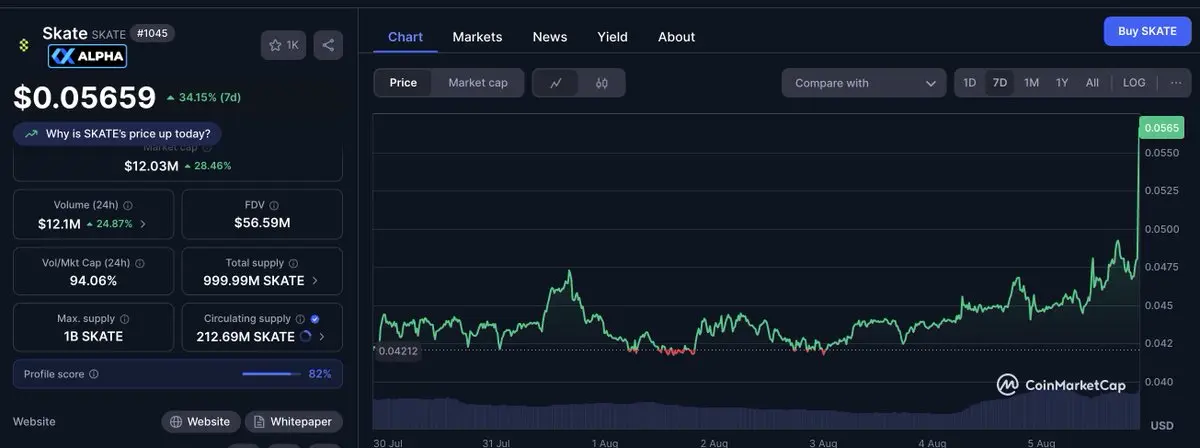Open chart more options menu

(1176, 83)
